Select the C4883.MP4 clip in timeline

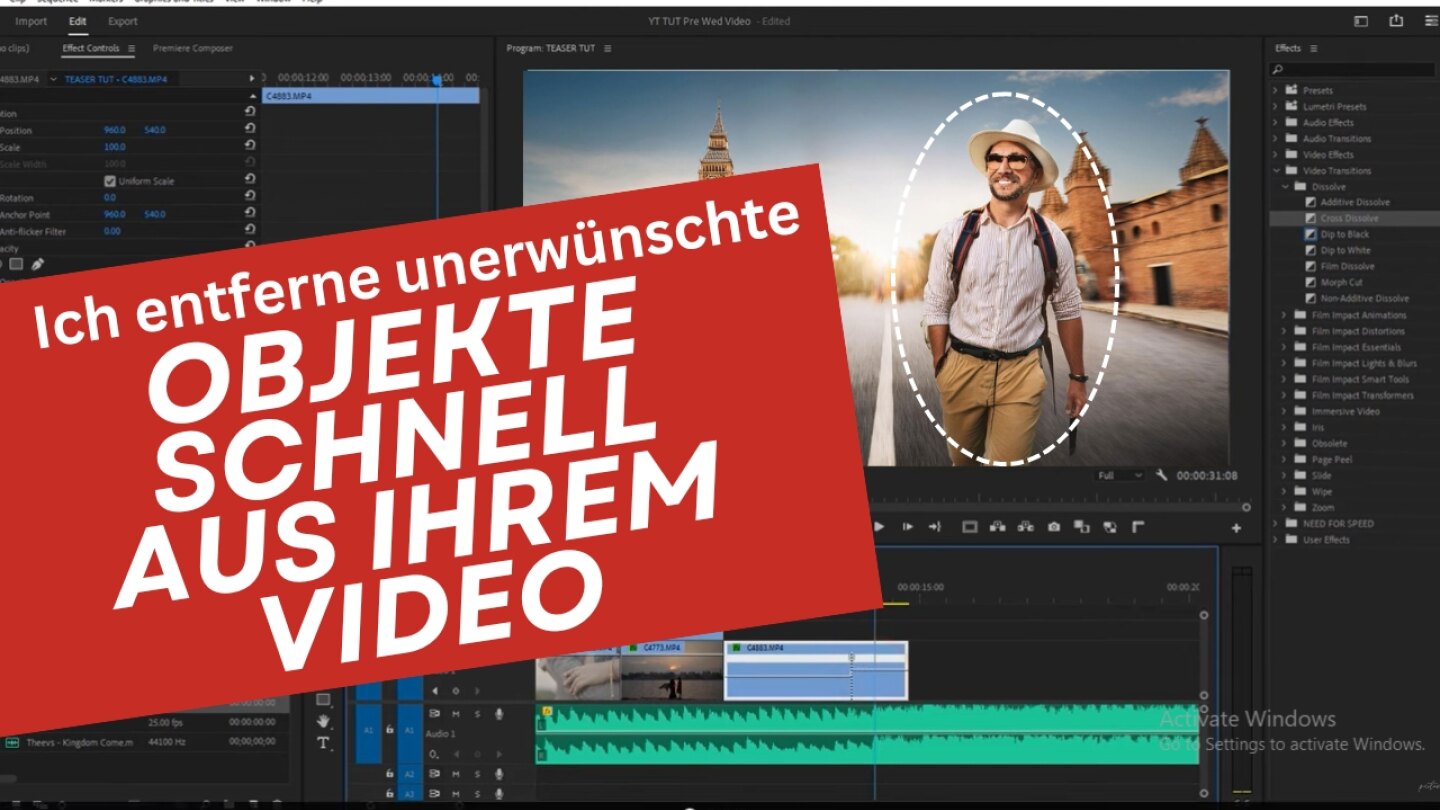[x=816, y=671]
